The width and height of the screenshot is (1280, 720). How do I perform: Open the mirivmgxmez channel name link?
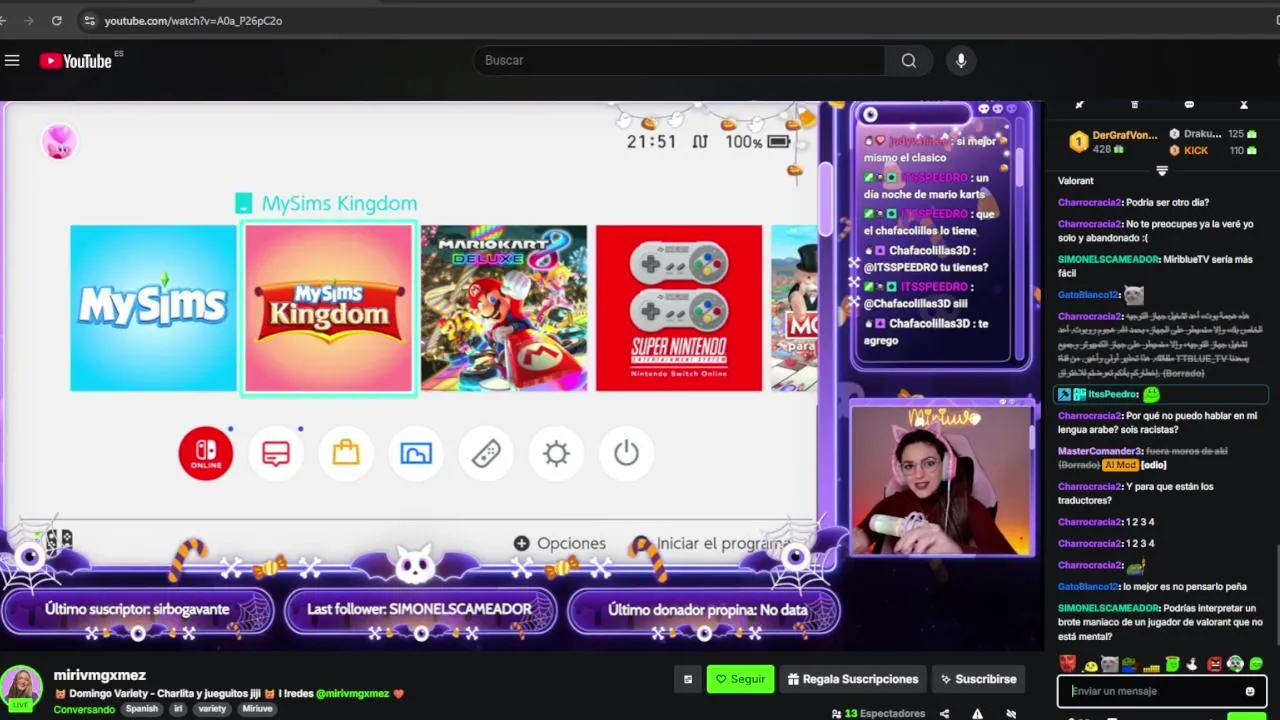coord(100,675)
